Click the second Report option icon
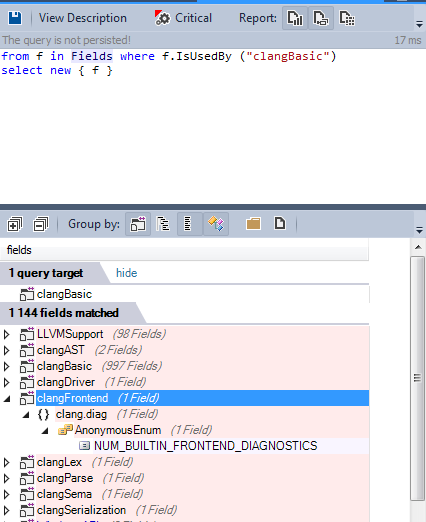 (x=321, y=18)
